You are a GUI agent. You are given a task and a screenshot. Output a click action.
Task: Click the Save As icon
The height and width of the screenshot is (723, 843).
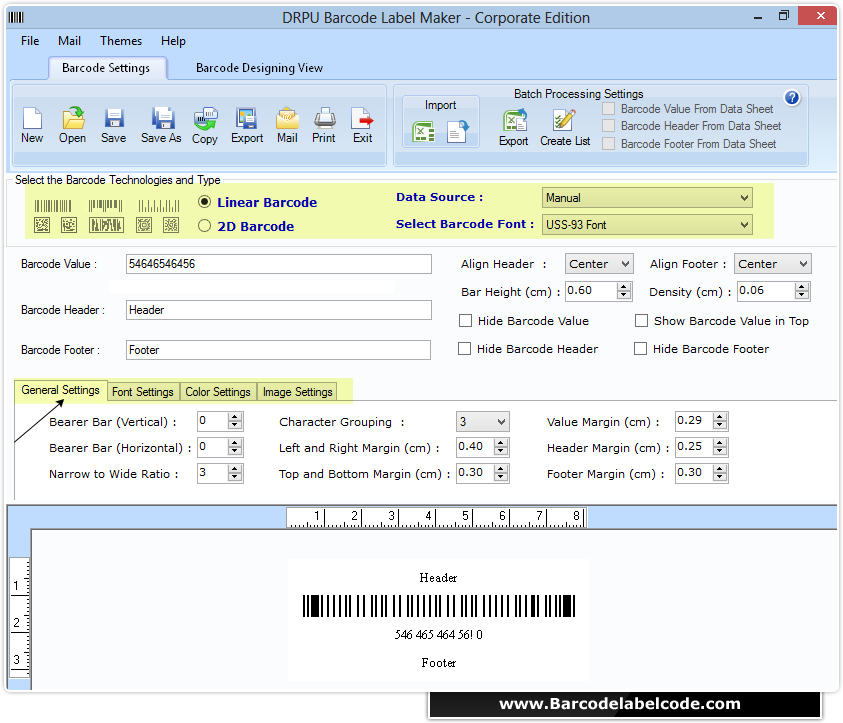pyautogui.click(x=162, y=118)
